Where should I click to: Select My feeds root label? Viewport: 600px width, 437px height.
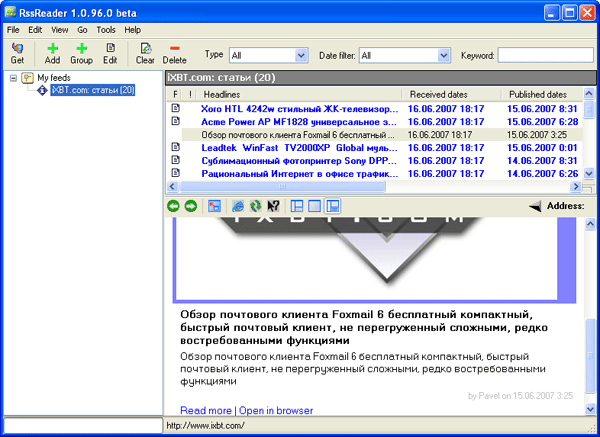point(54,78)
